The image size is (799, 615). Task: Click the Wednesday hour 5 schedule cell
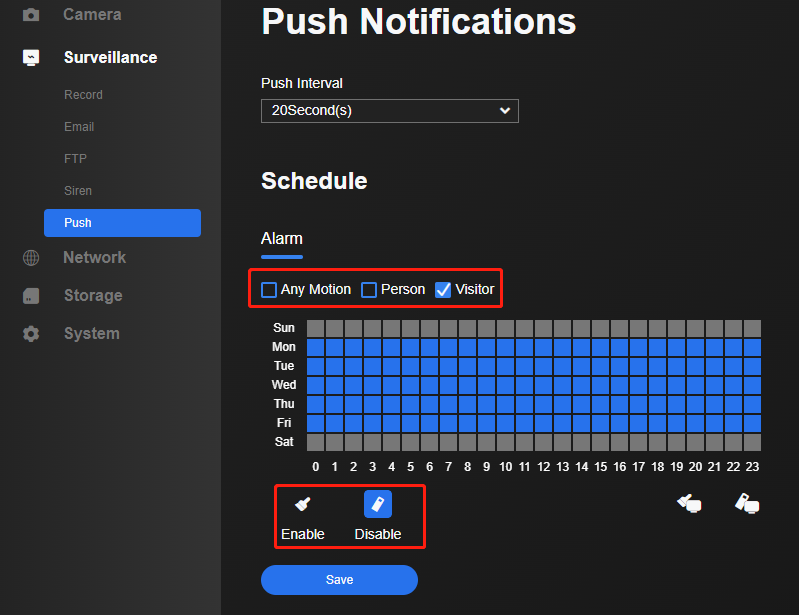410,385
